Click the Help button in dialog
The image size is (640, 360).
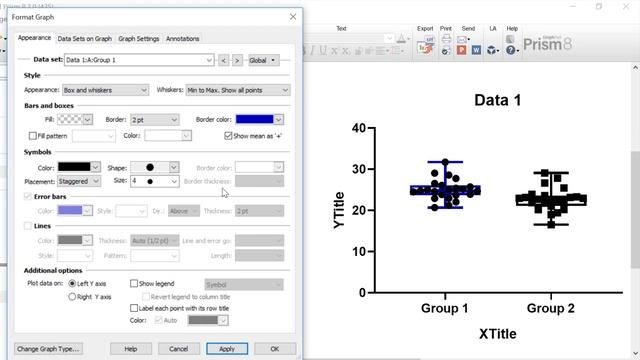point(131,349)
